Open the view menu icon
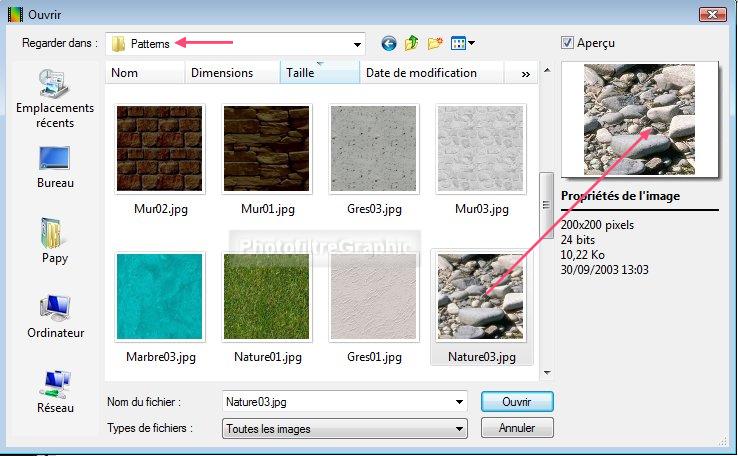Viewport: 738px width, 456px height. coord(462,44)
